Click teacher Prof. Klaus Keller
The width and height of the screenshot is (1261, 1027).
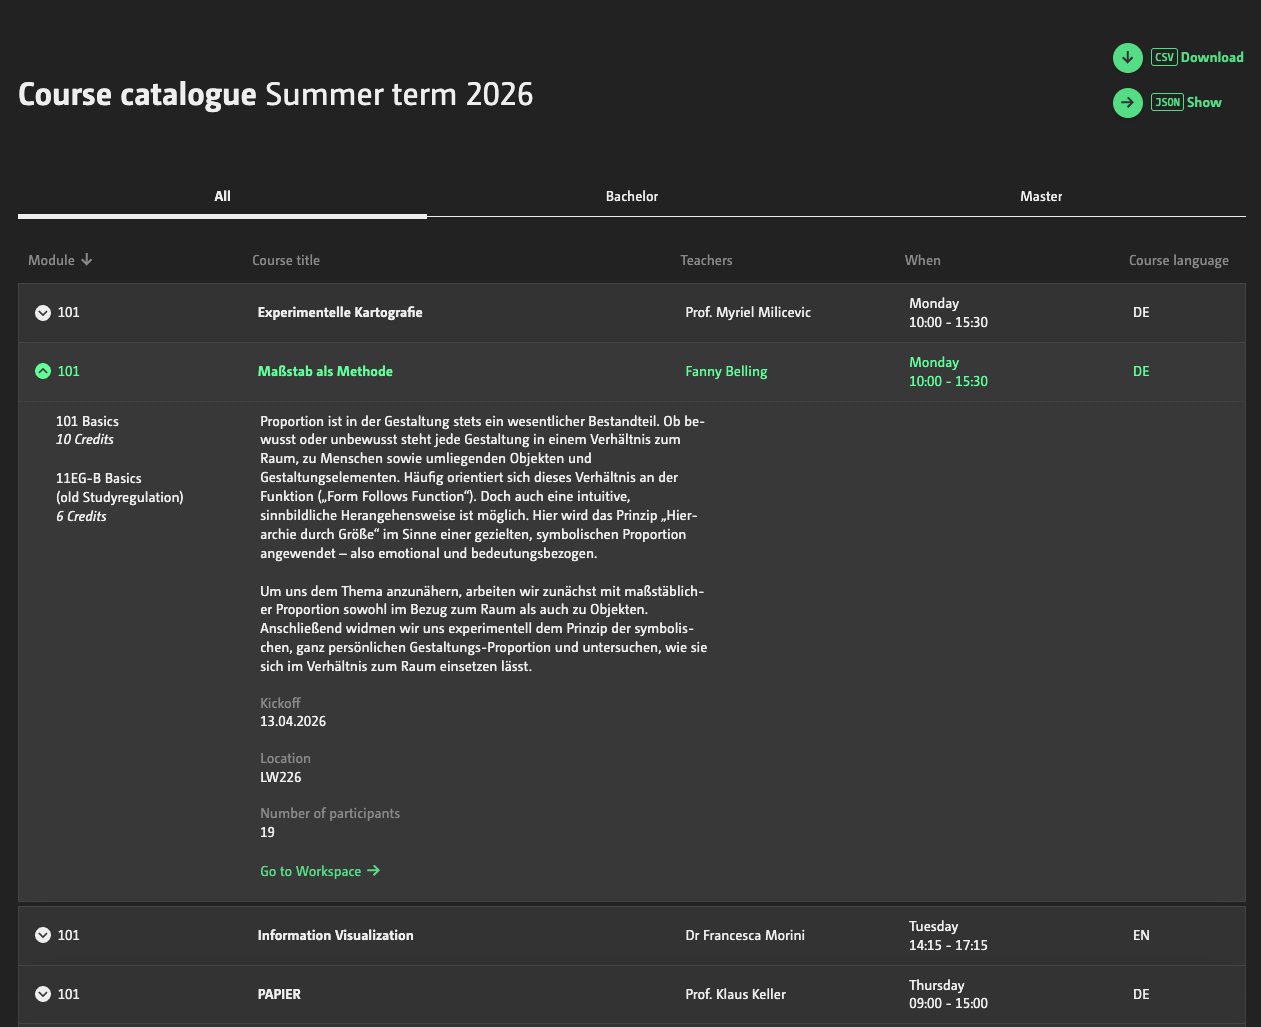click(735, 994)
